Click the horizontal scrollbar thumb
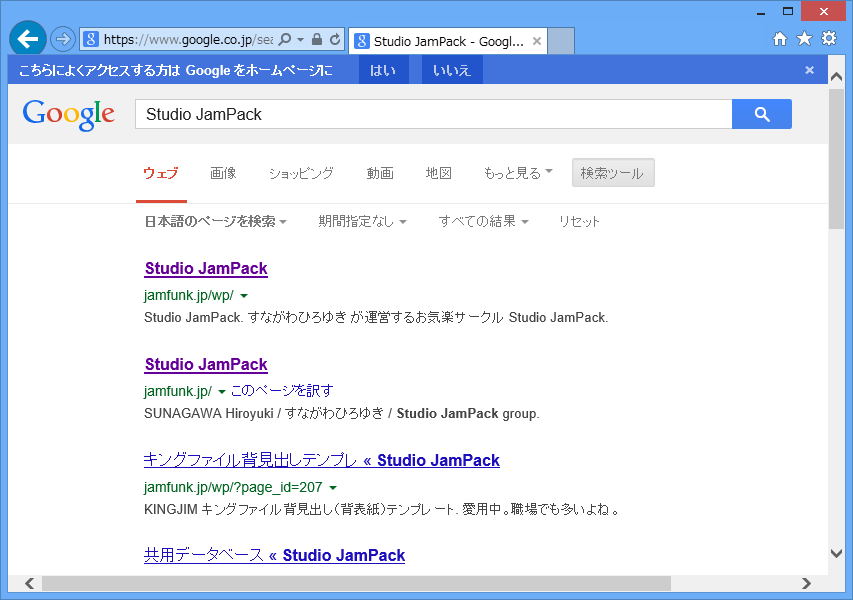The height and width of the screenshot is (600, 853). 356,583
